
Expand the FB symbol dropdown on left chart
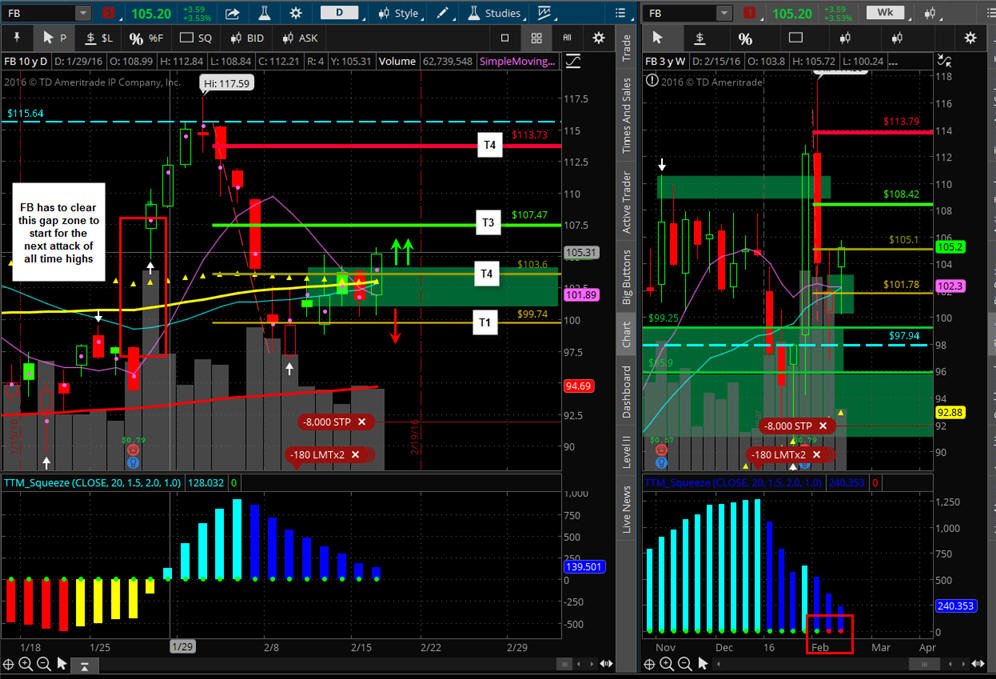(x=83, y=13)
